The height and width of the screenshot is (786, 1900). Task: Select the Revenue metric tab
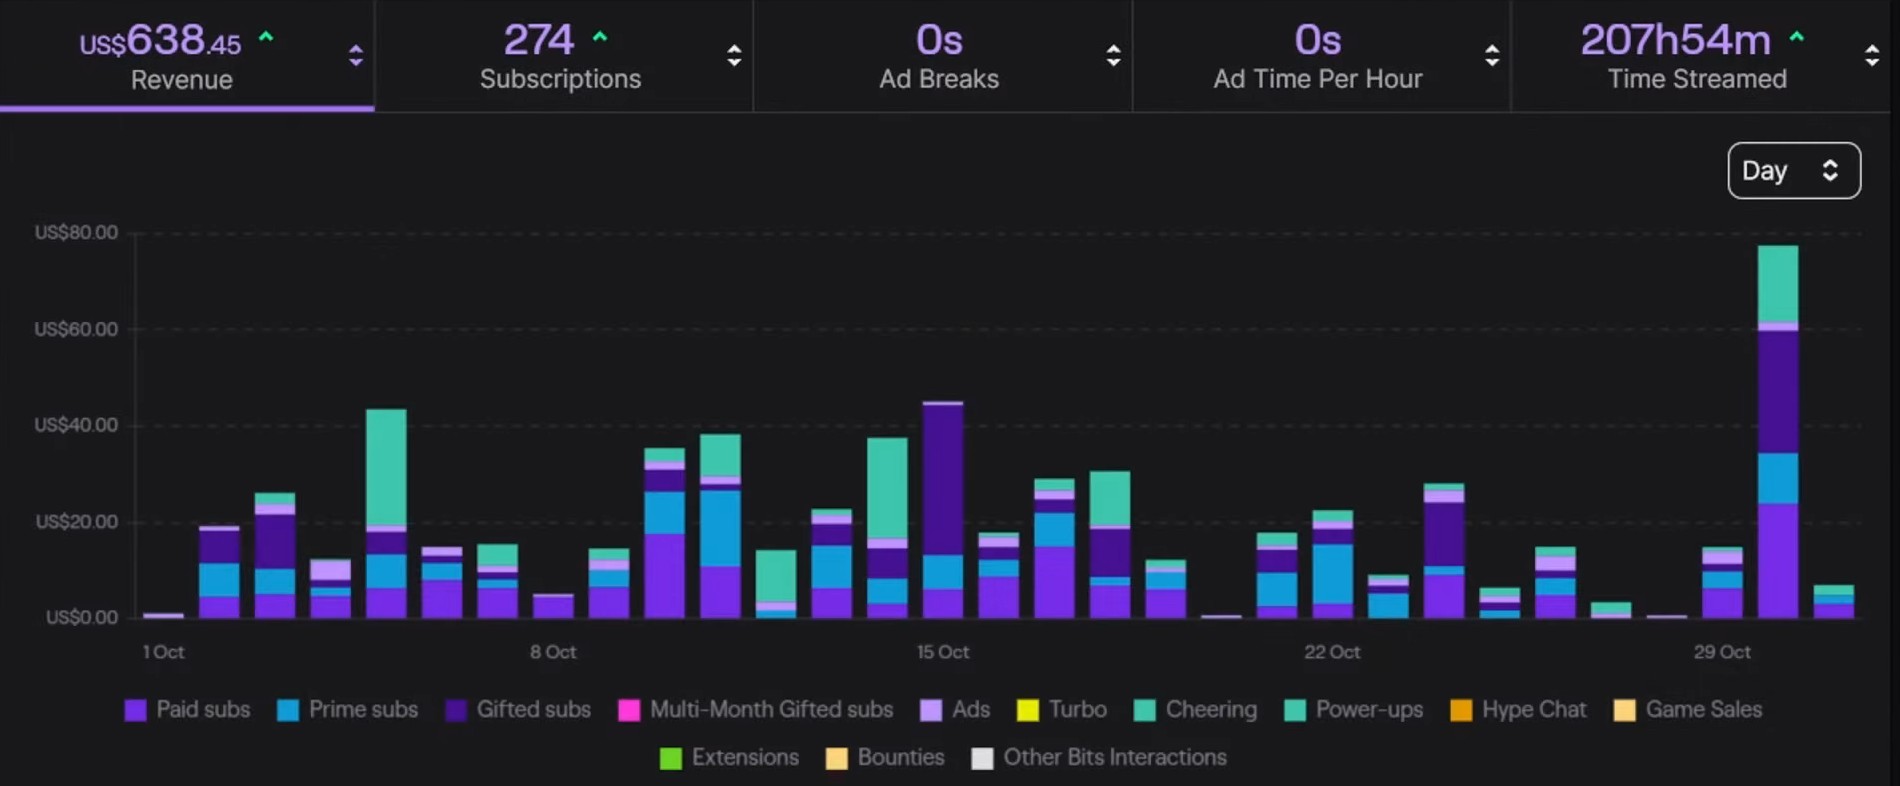pyautogui.click(x=187, y=55)
